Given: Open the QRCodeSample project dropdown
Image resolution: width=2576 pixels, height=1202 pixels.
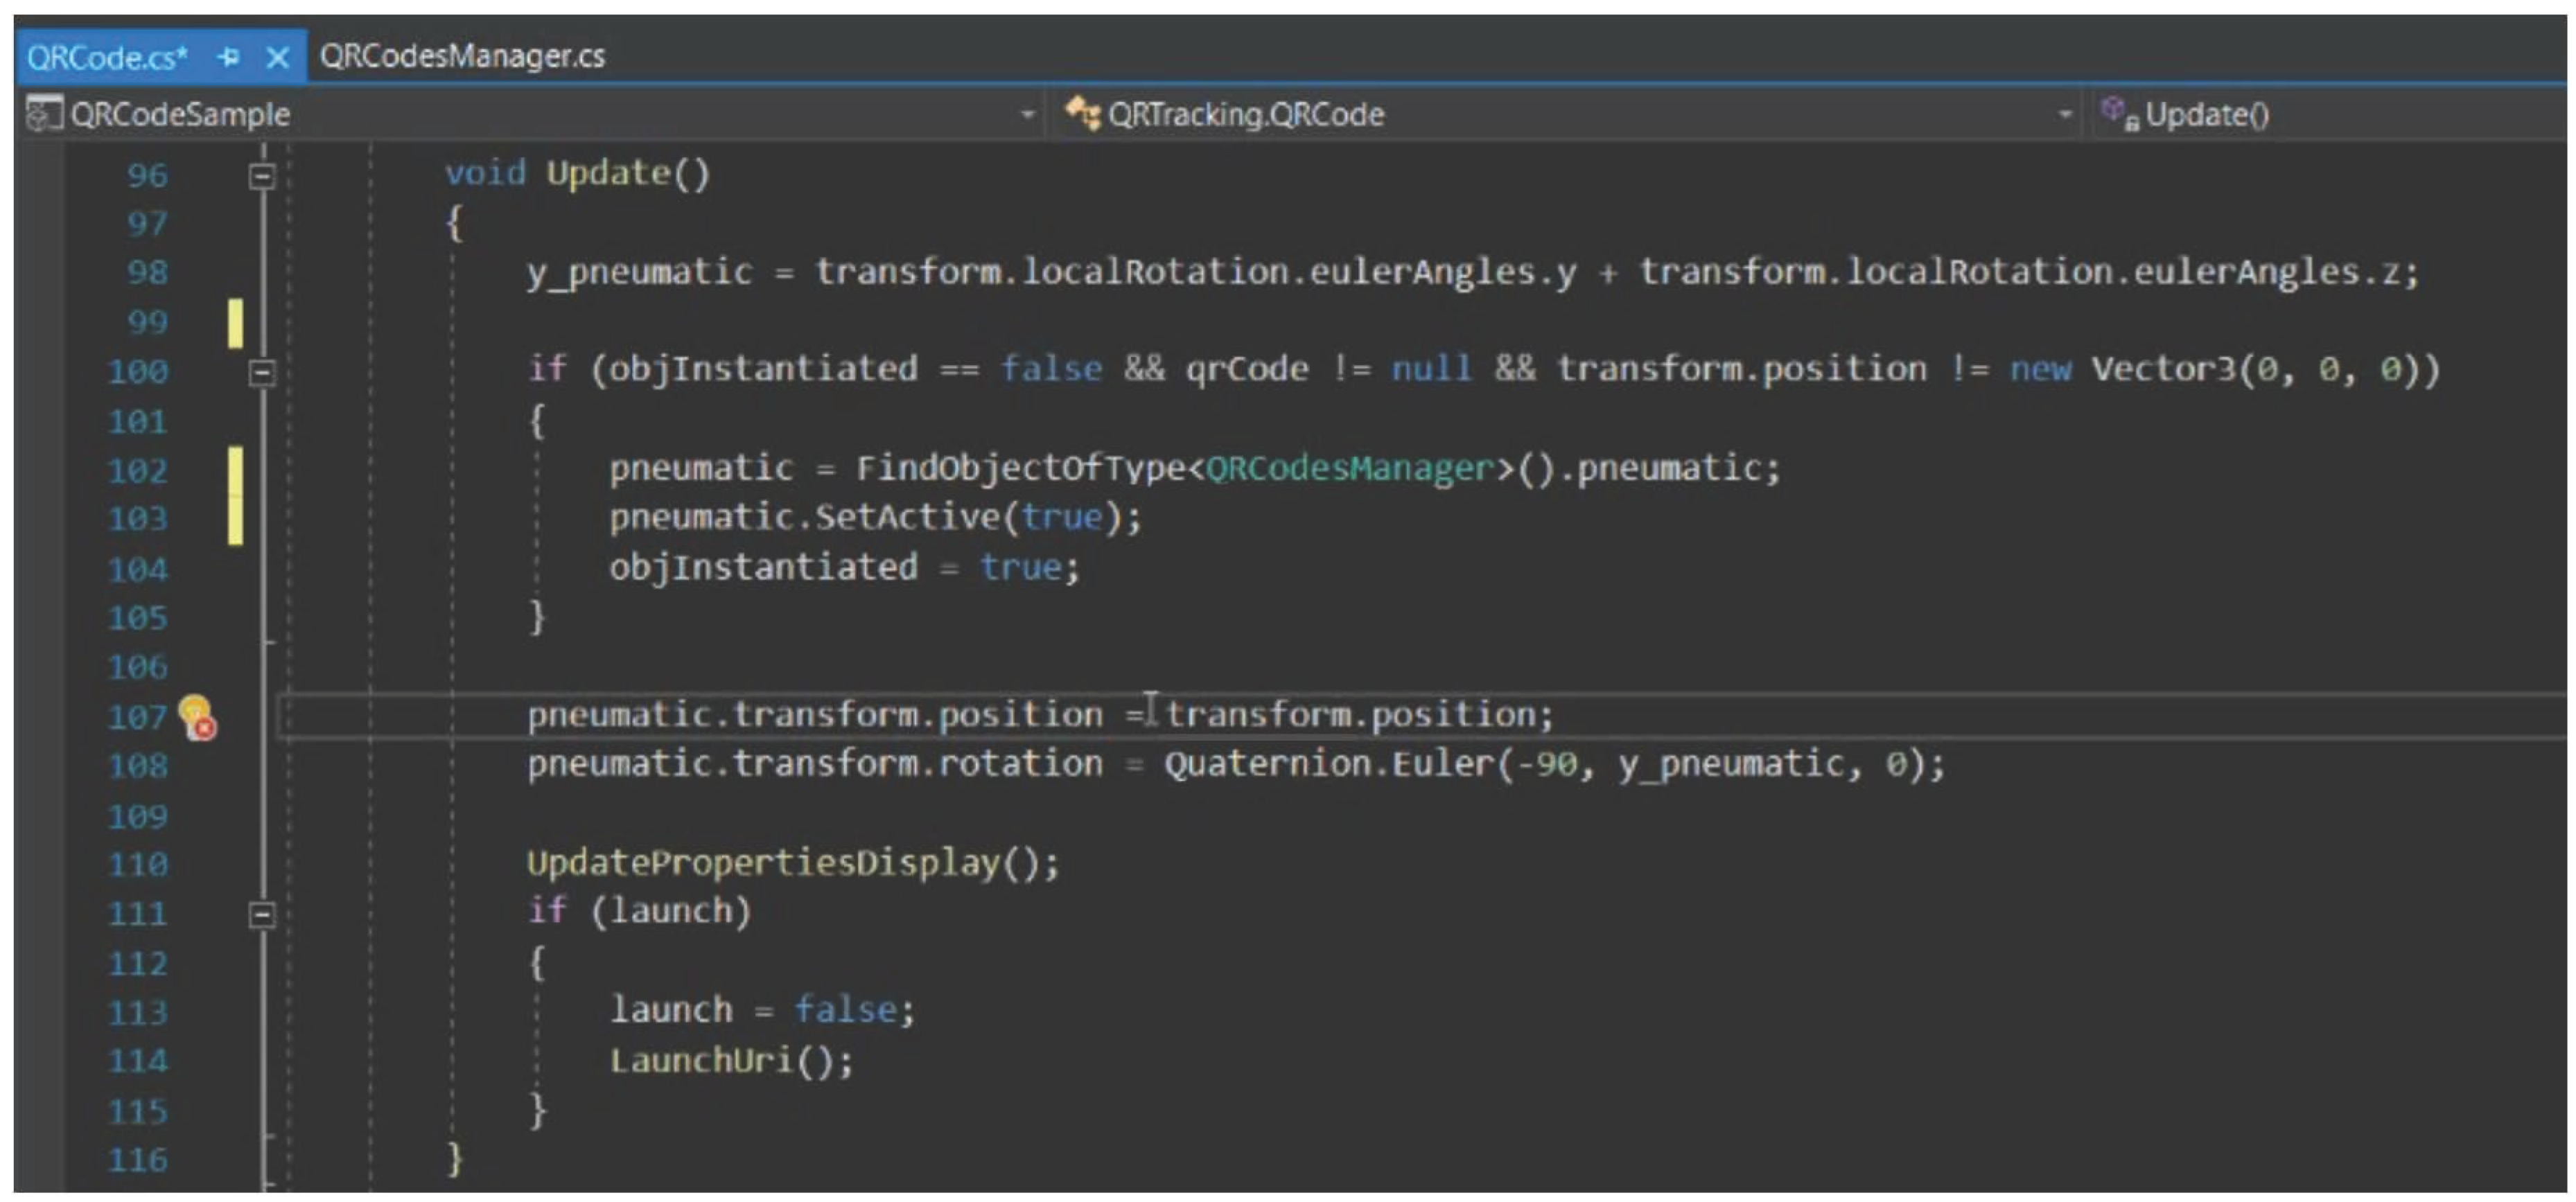Looking at the screenshot, I should pos(1027,114).
